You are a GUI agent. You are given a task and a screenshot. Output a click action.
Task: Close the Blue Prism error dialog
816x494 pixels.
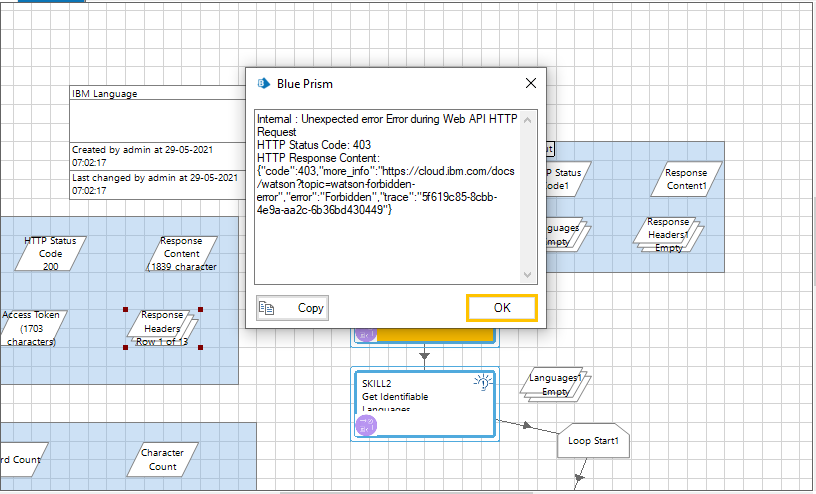click(x=530, y=83)
